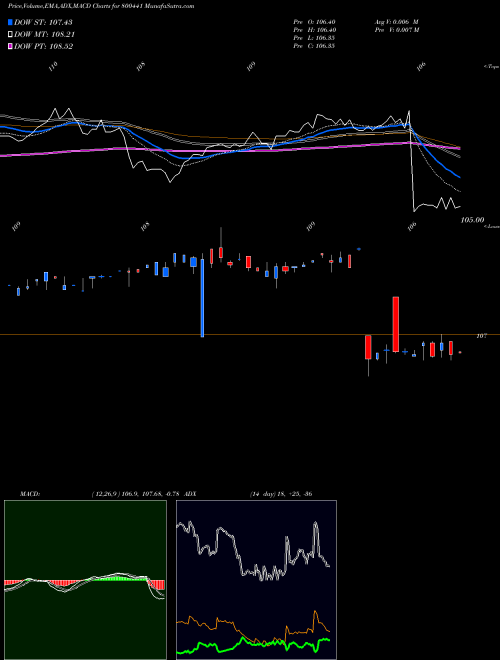Viewport: 500px width, 660px height.
Task: Select the DOW MT: 108.21 legend text
Action: tap(44, 35)
